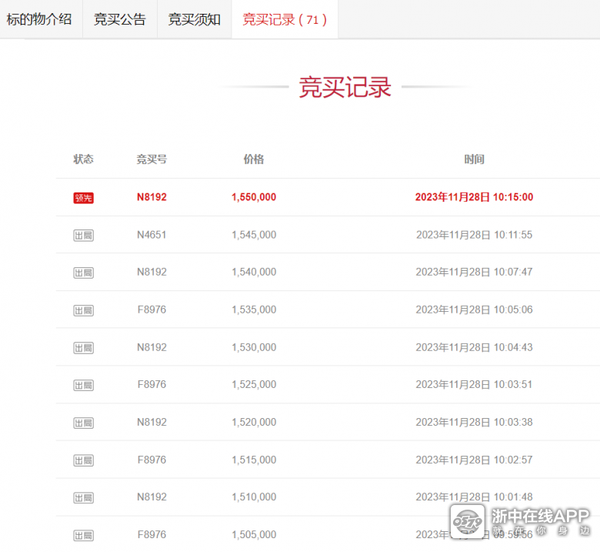Click bidder number N4651
600x552 pixels.
(x=151, y=235)
